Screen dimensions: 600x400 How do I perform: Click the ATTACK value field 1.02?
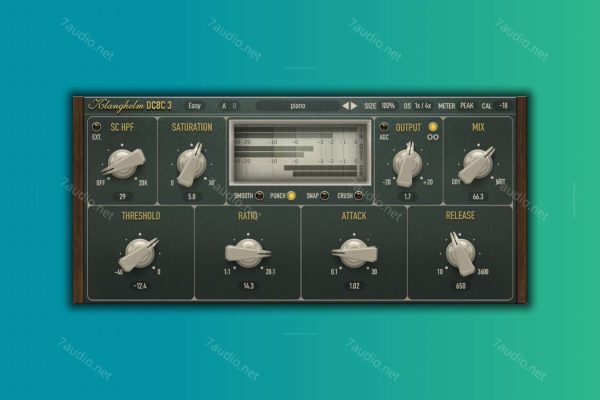[354, 286]
